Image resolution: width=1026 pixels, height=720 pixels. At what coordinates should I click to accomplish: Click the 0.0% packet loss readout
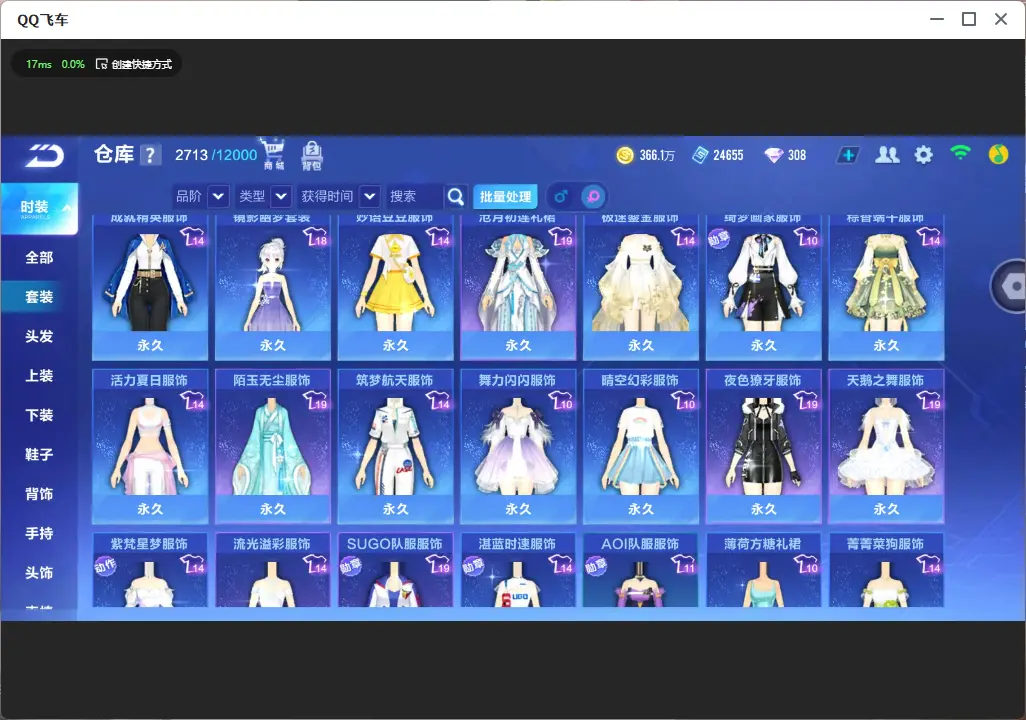coord(73,64)
